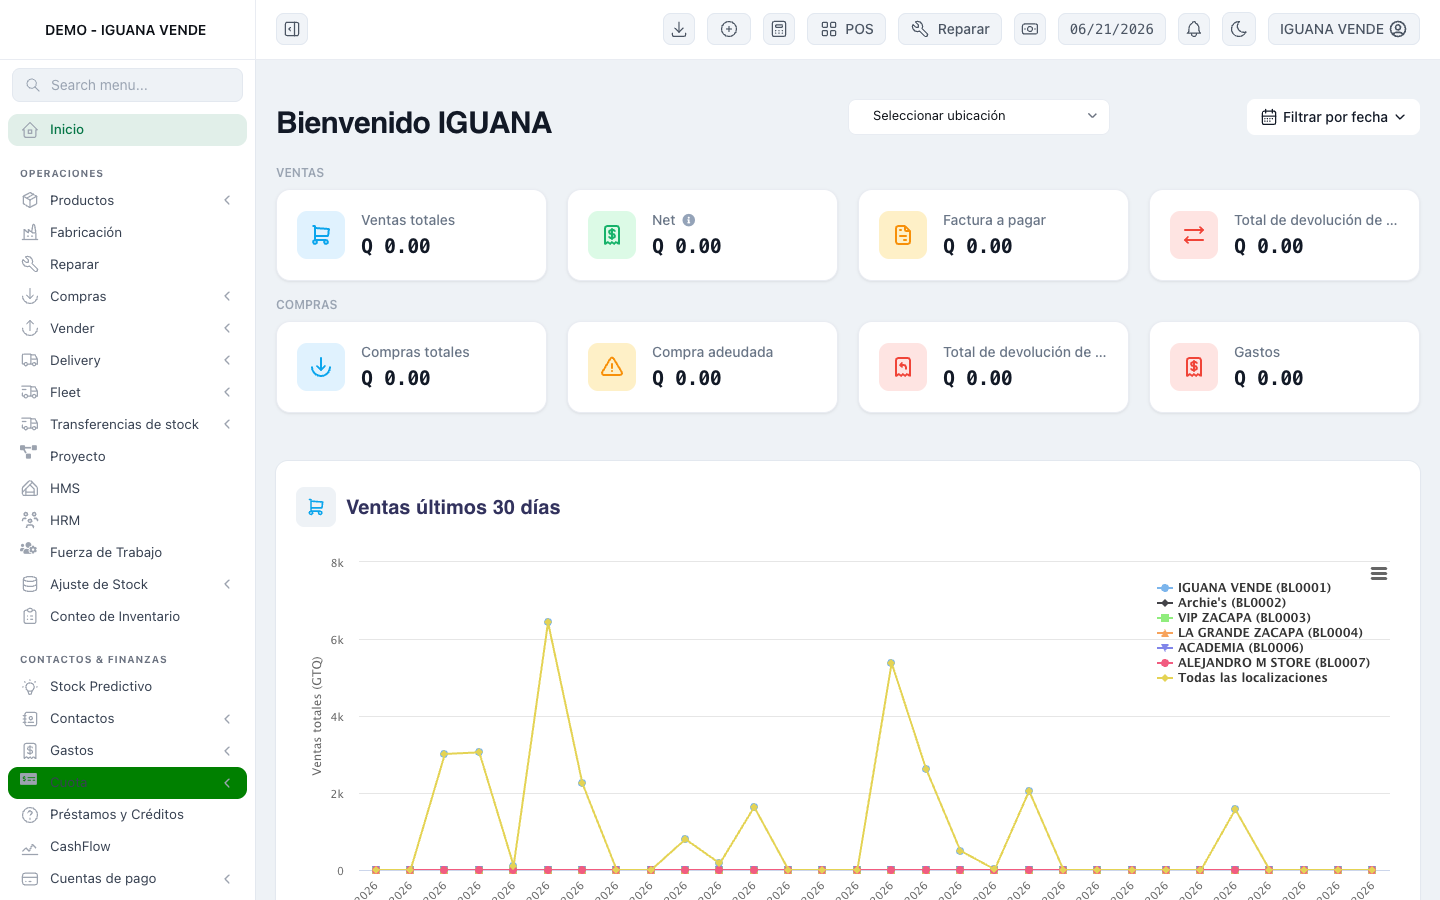Toggle the sidebar collapse icon

pyautogui.click(x=292, y=29)
